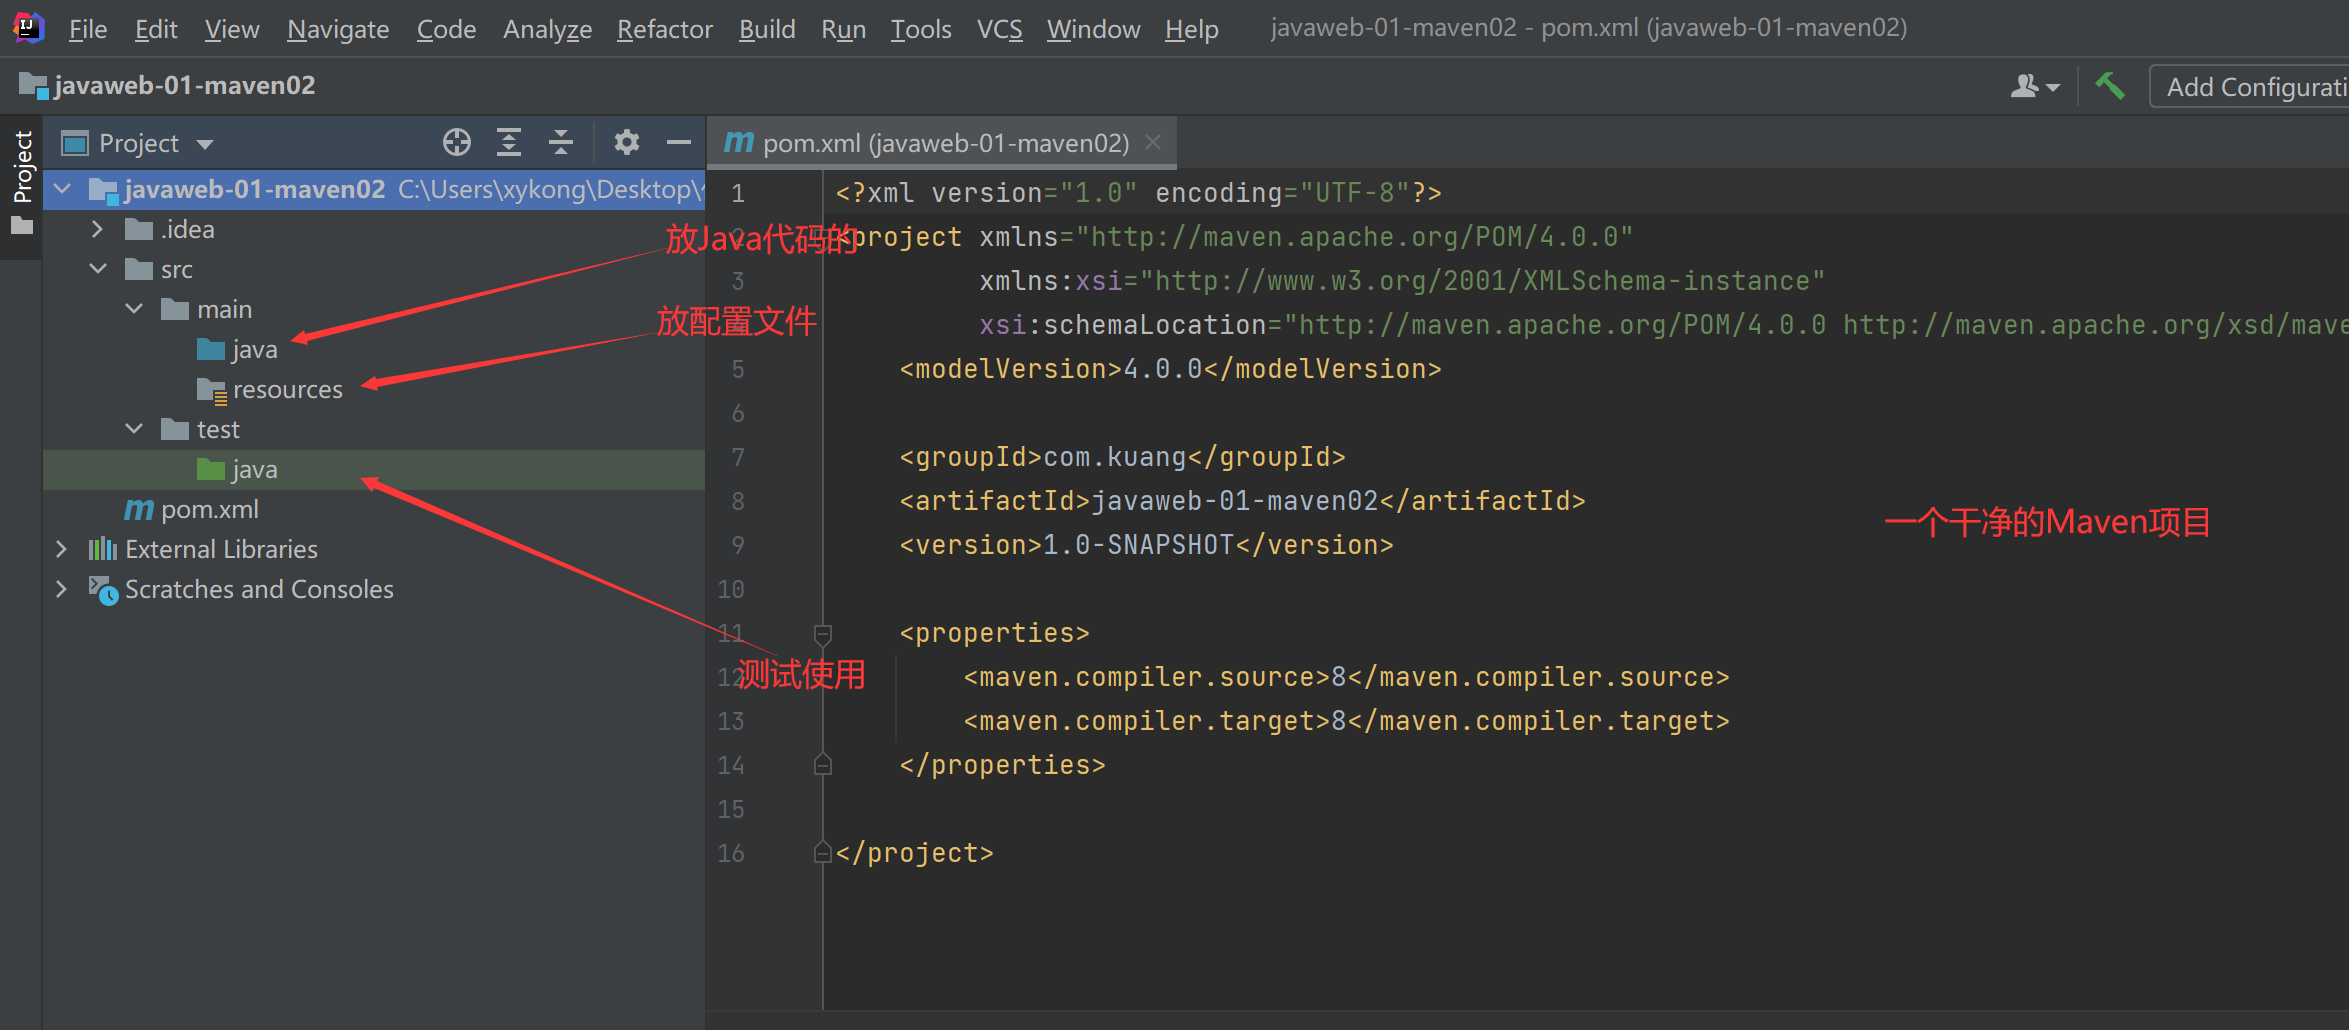
Task: Click the Expand All icon in Project panel
Action: 509,143
